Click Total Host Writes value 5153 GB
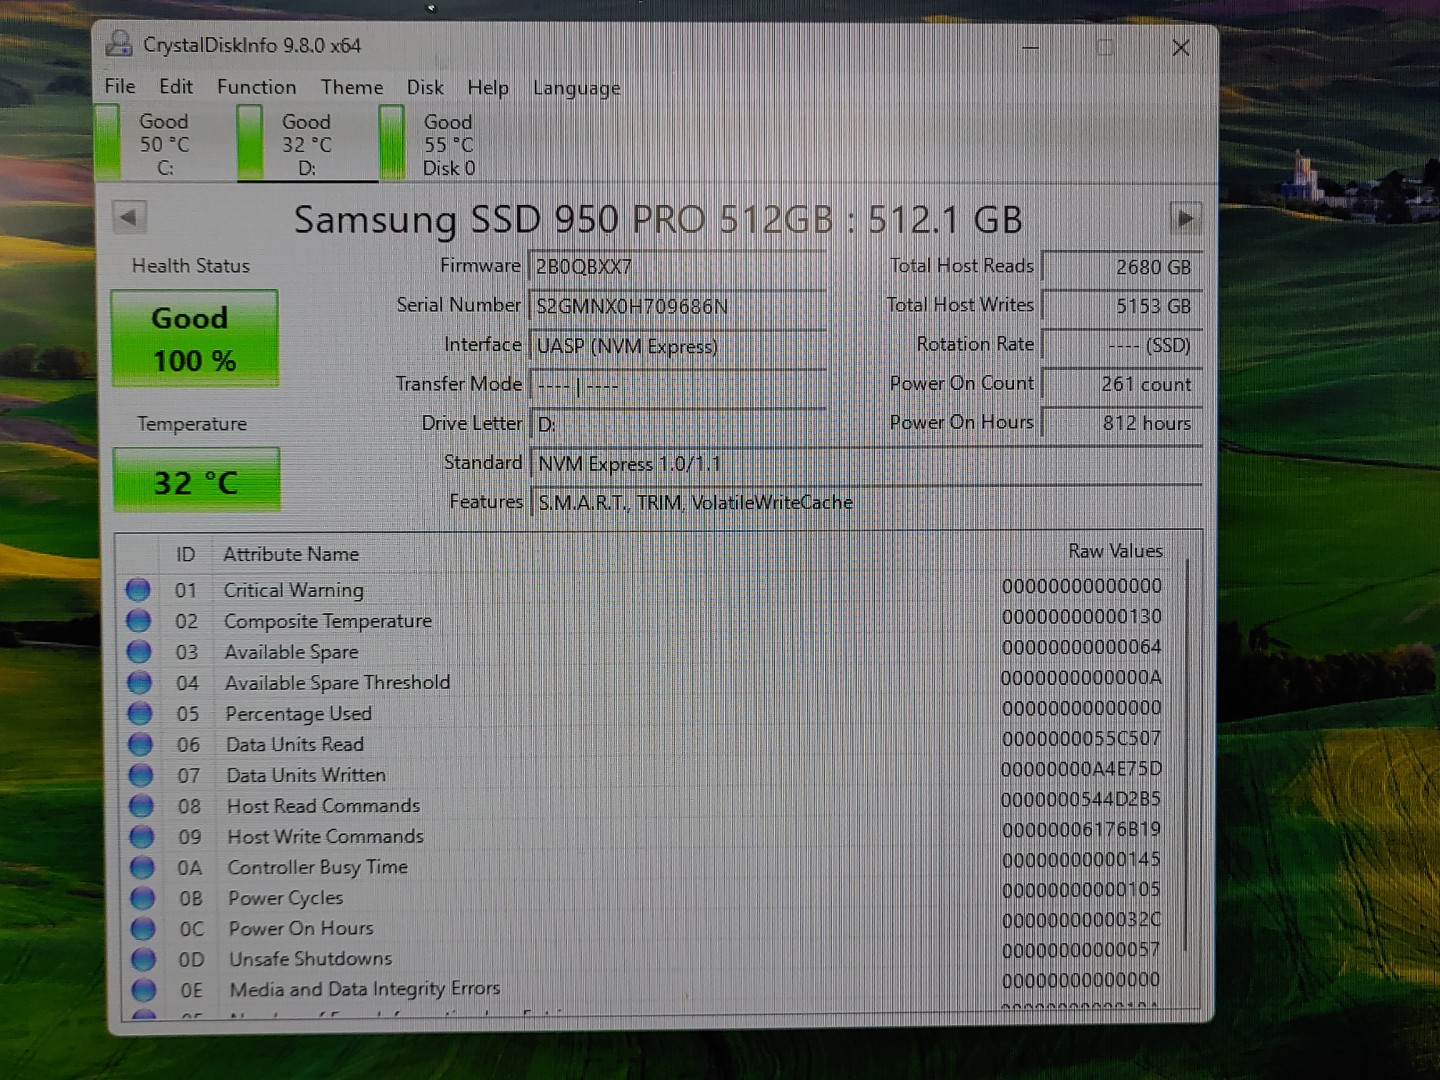Screen dimensions: 1440x1080 pyautogui.click(x=1121, y=306)
